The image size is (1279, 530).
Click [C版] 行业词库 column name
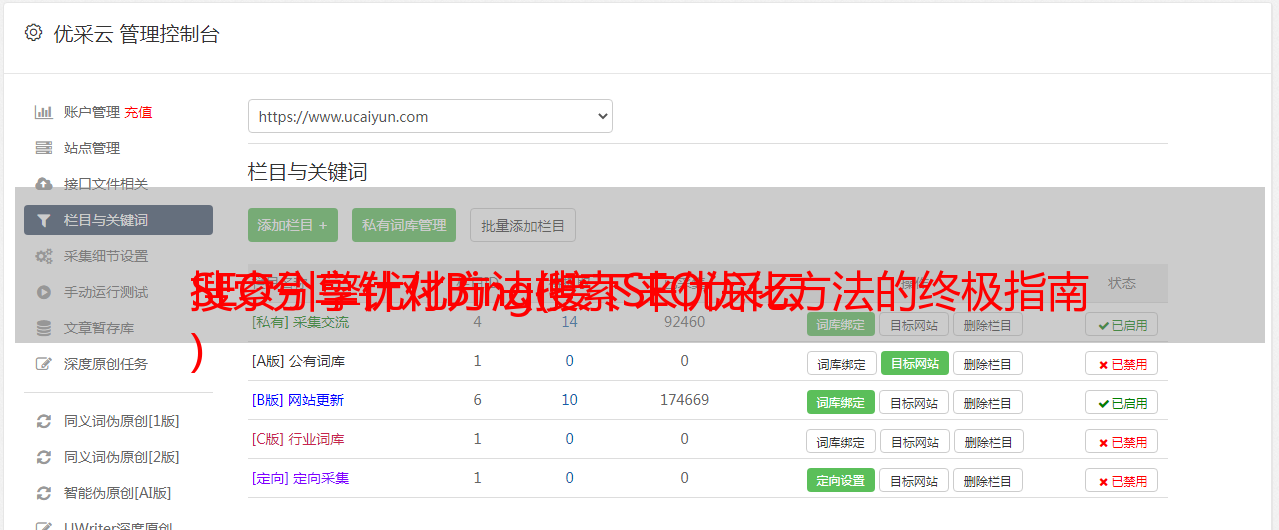coord(298,439)
